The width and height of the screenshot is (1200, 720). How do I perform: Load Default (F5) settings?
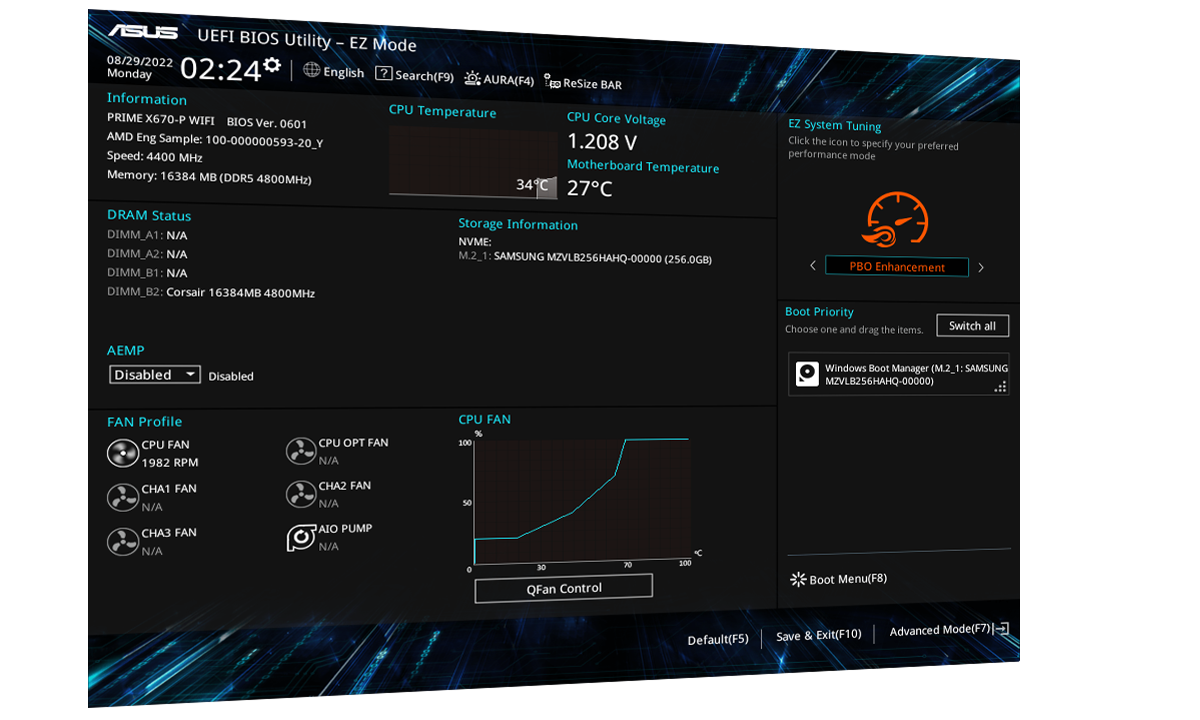click(717, 639)
